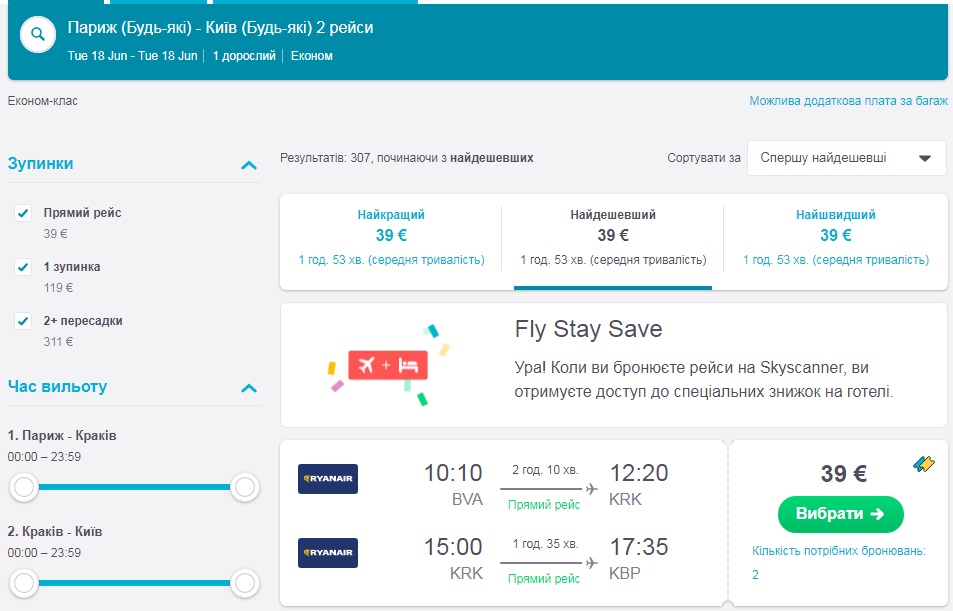The width and height of the screenshot is (953, 611).
Task: Click the Fly Stay Save plane-bed icon
Action: click(387, 365)
